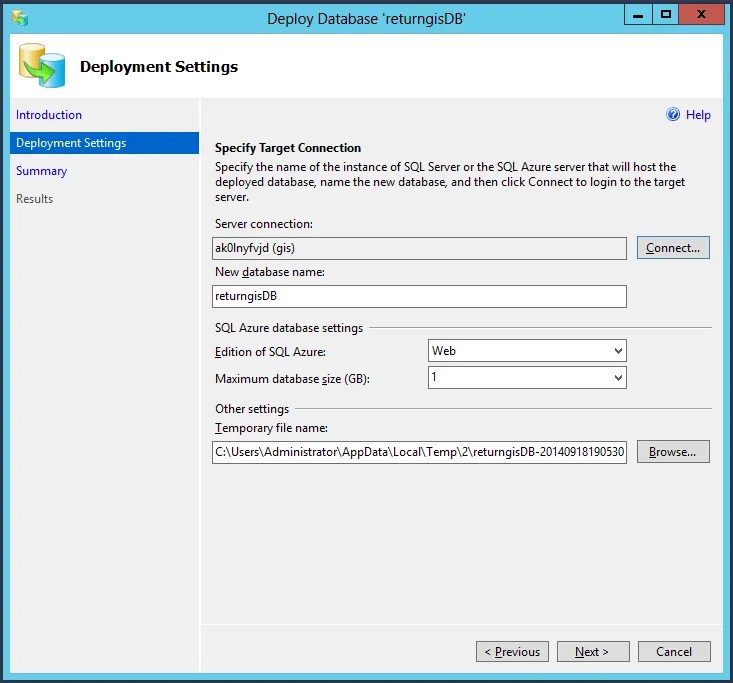Click the 'Other settings' group label
This screenshot has height=683, width=733.
click(x=252, y=409)
